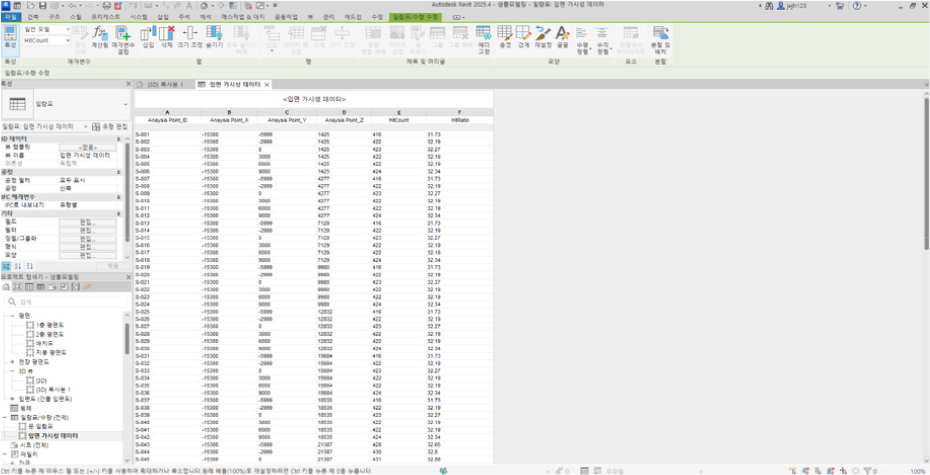This screenshot has width=930, height=475.
Task: Collapse the 3D 뷰 tree node
Action: 13,371
